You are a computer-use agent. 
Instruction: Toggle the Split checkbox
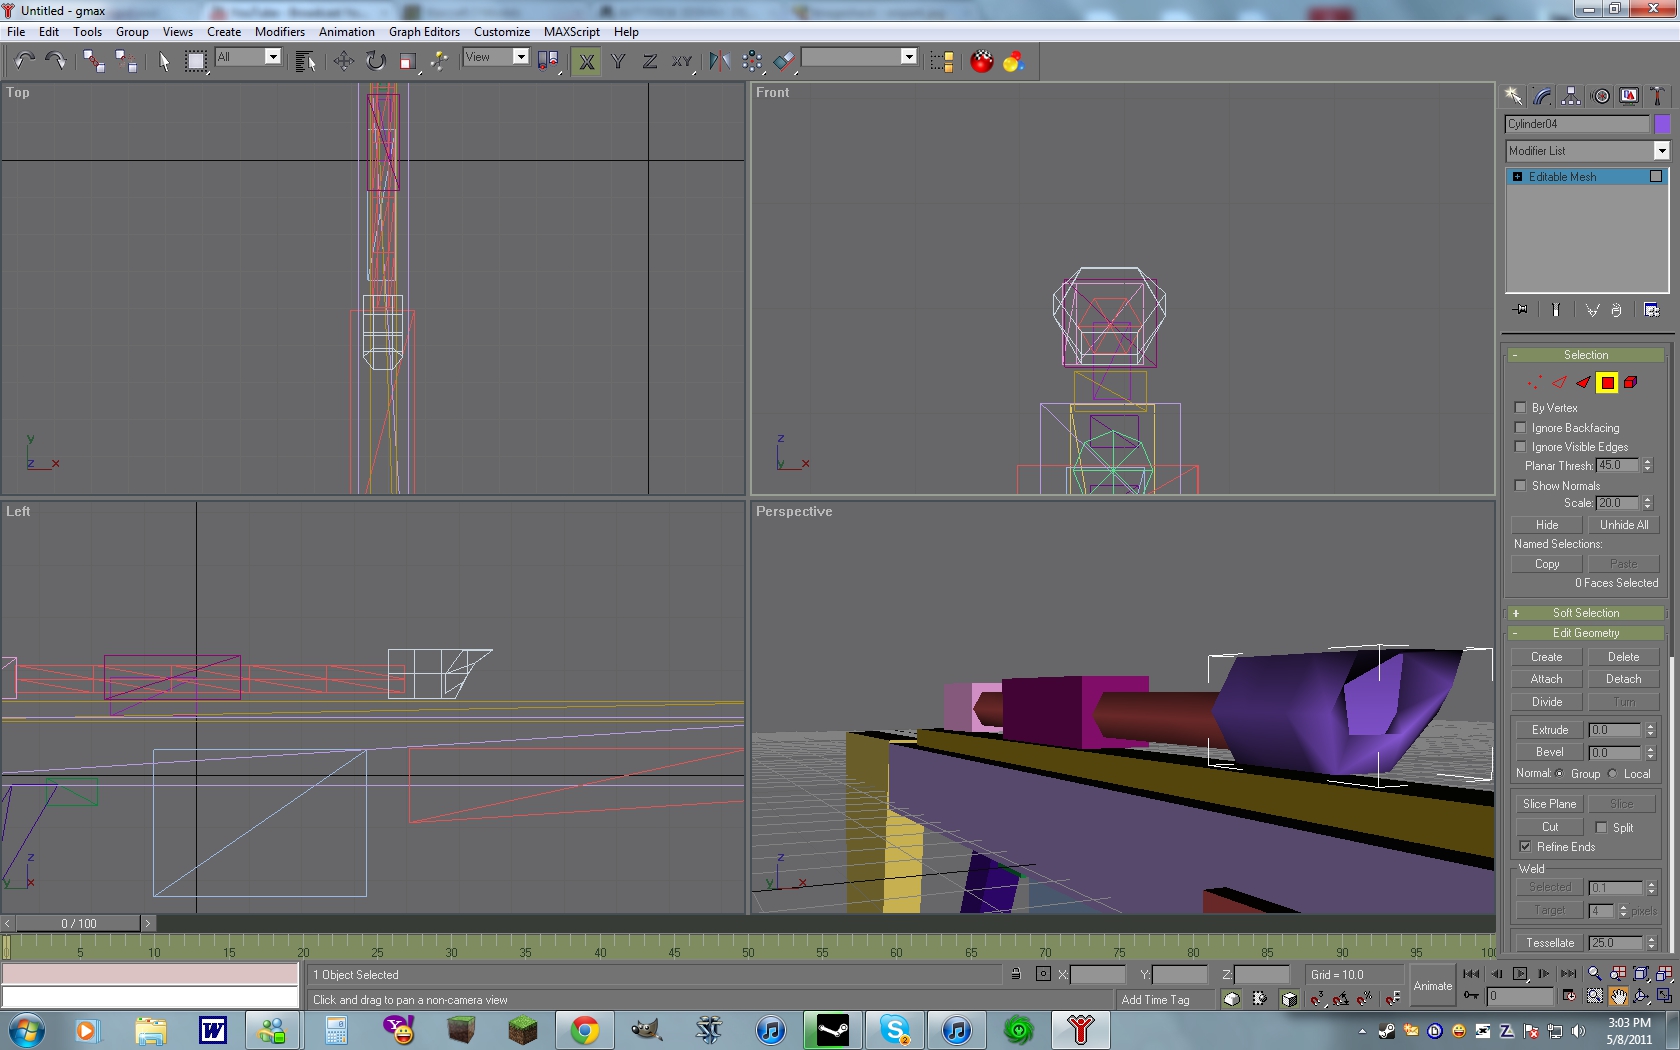tap(1601, 827)
